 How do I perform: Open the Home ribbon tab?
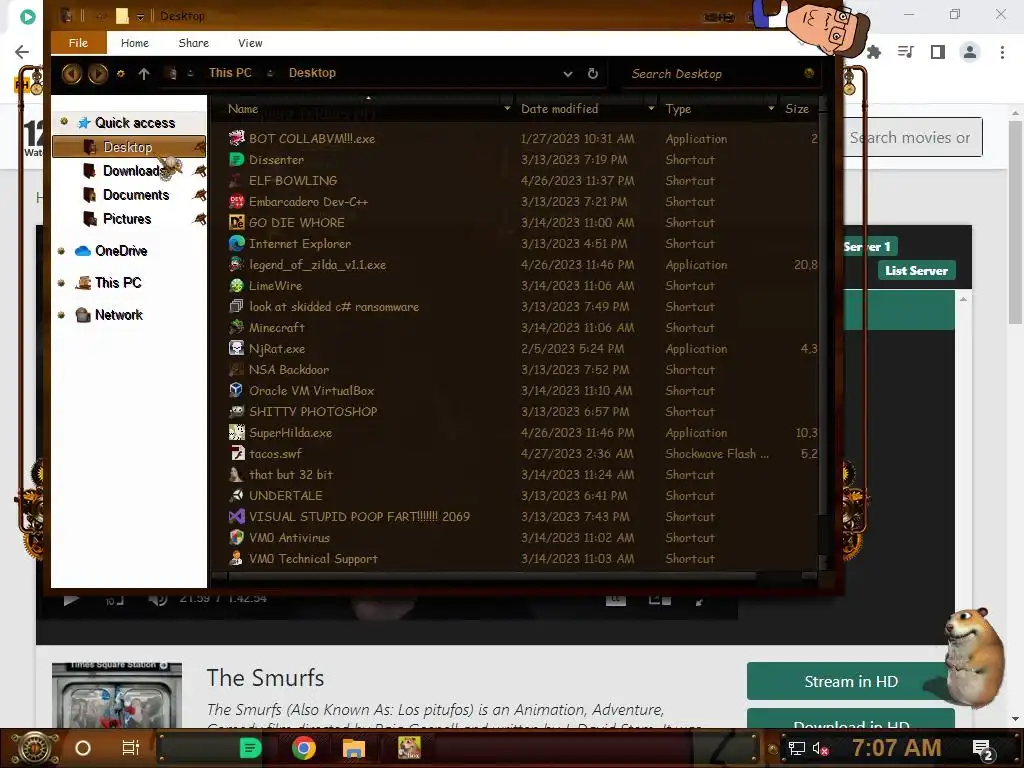pos(135,43)
